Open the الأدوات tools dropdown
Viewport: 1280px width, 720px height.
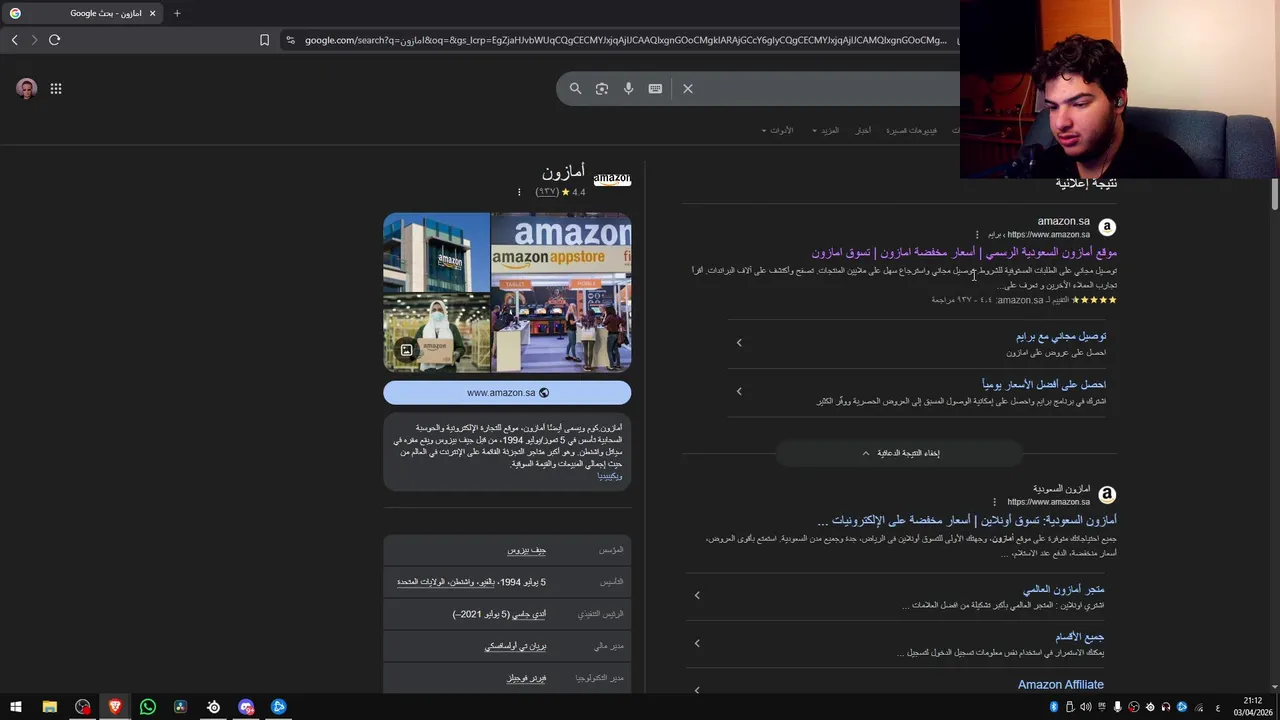pos(777,131)
